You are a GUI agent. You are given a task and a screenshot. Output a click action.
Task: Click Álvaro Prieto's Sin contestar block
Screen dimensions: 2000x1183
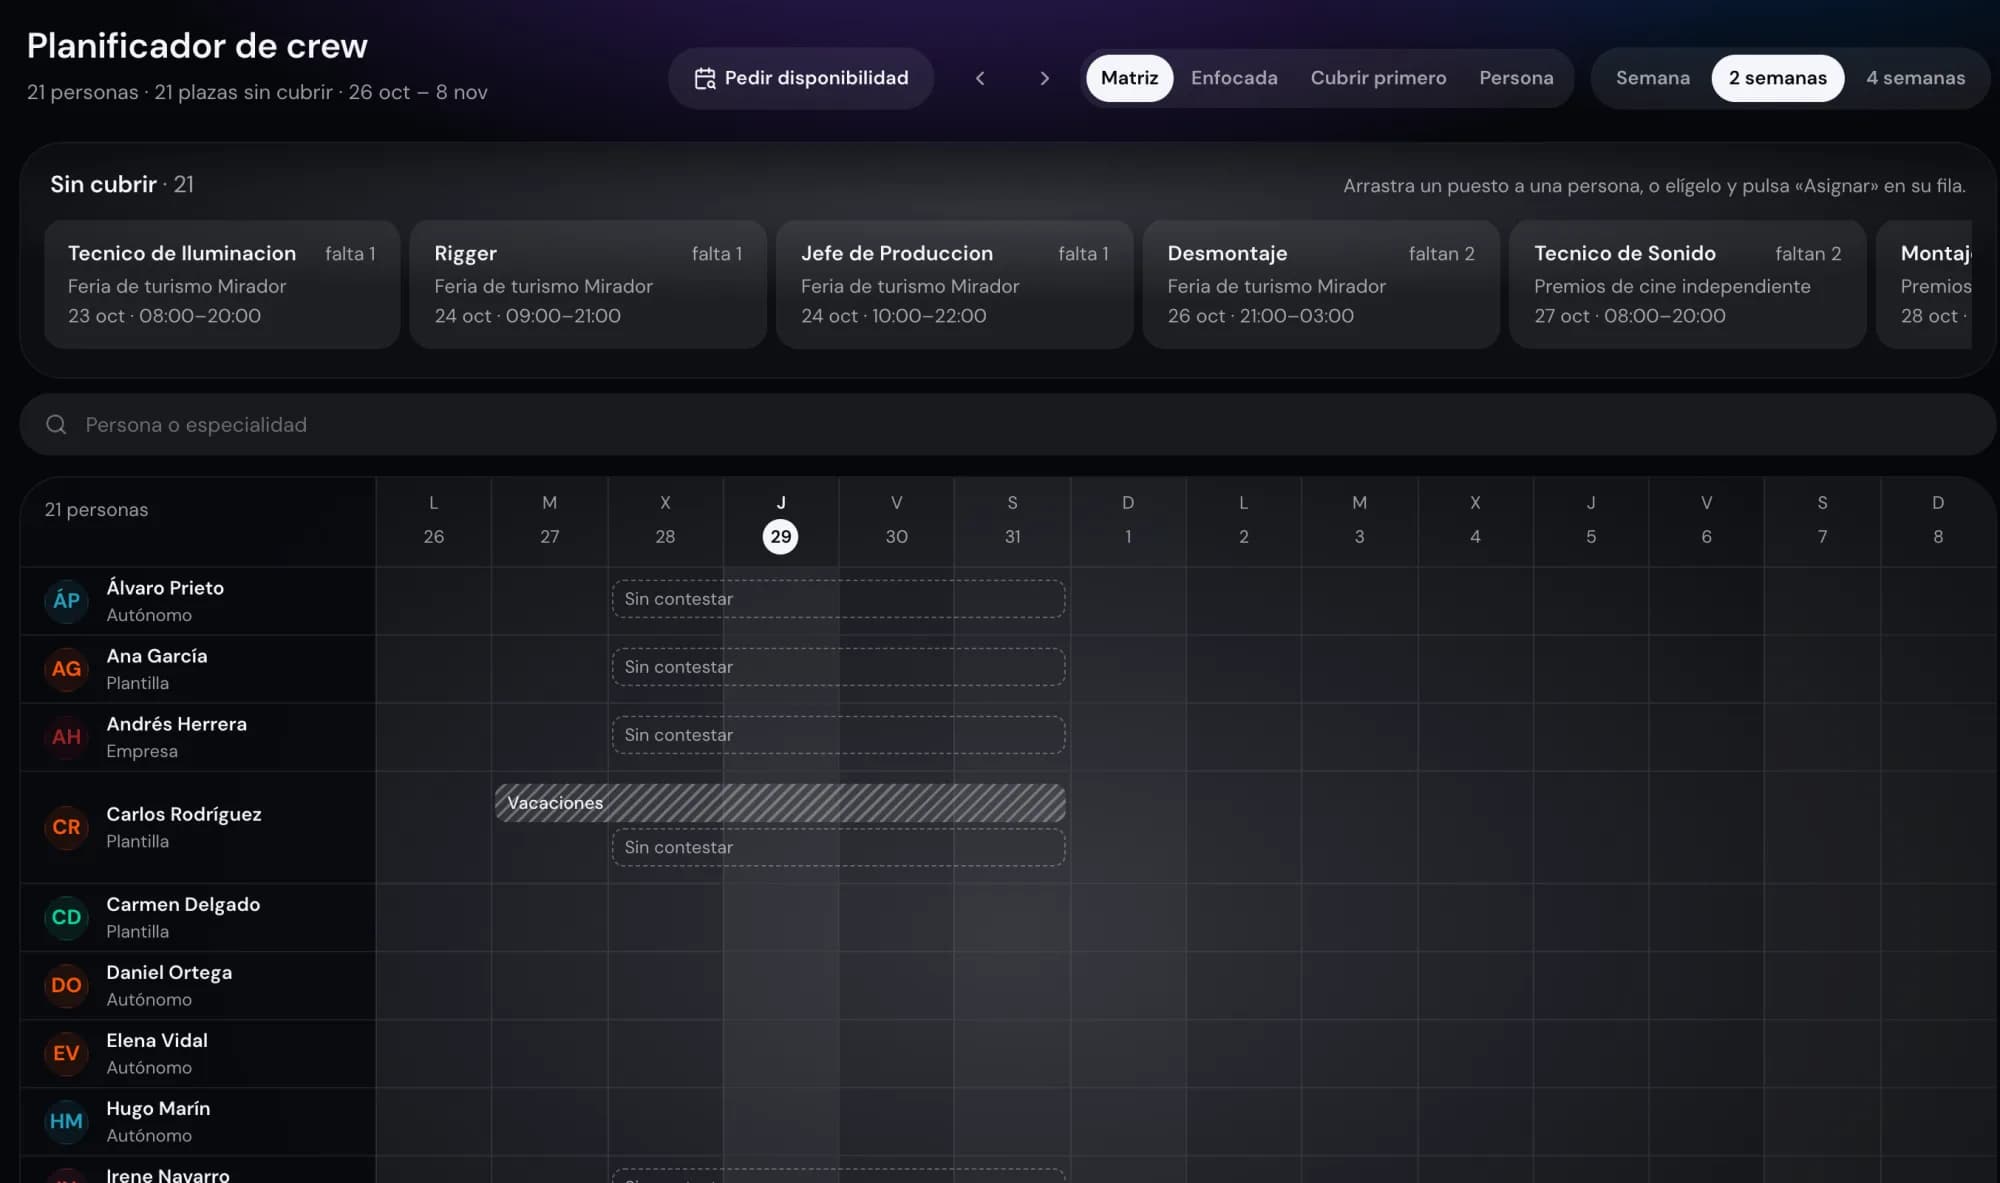click(x=838, y=599)
